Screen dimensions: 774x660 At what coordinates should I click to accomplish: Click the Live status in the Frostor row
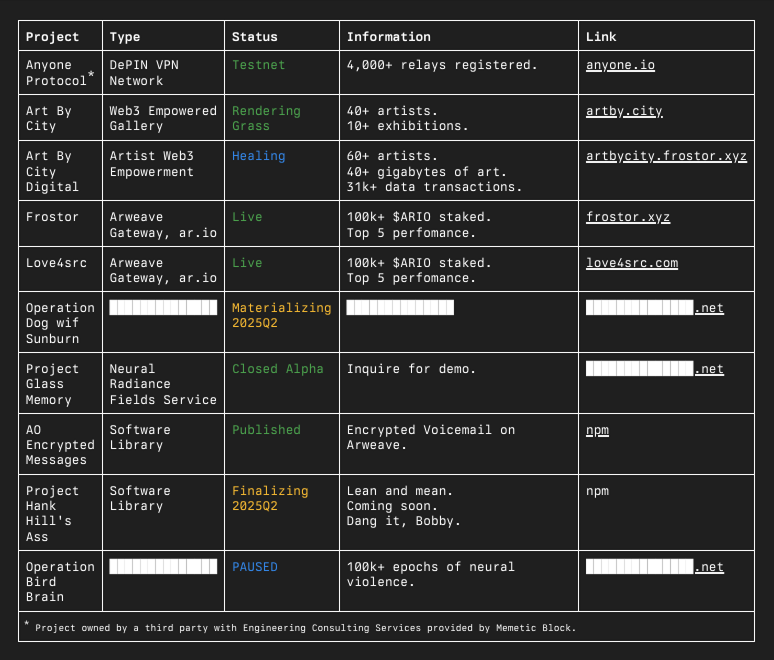(247, 217)
